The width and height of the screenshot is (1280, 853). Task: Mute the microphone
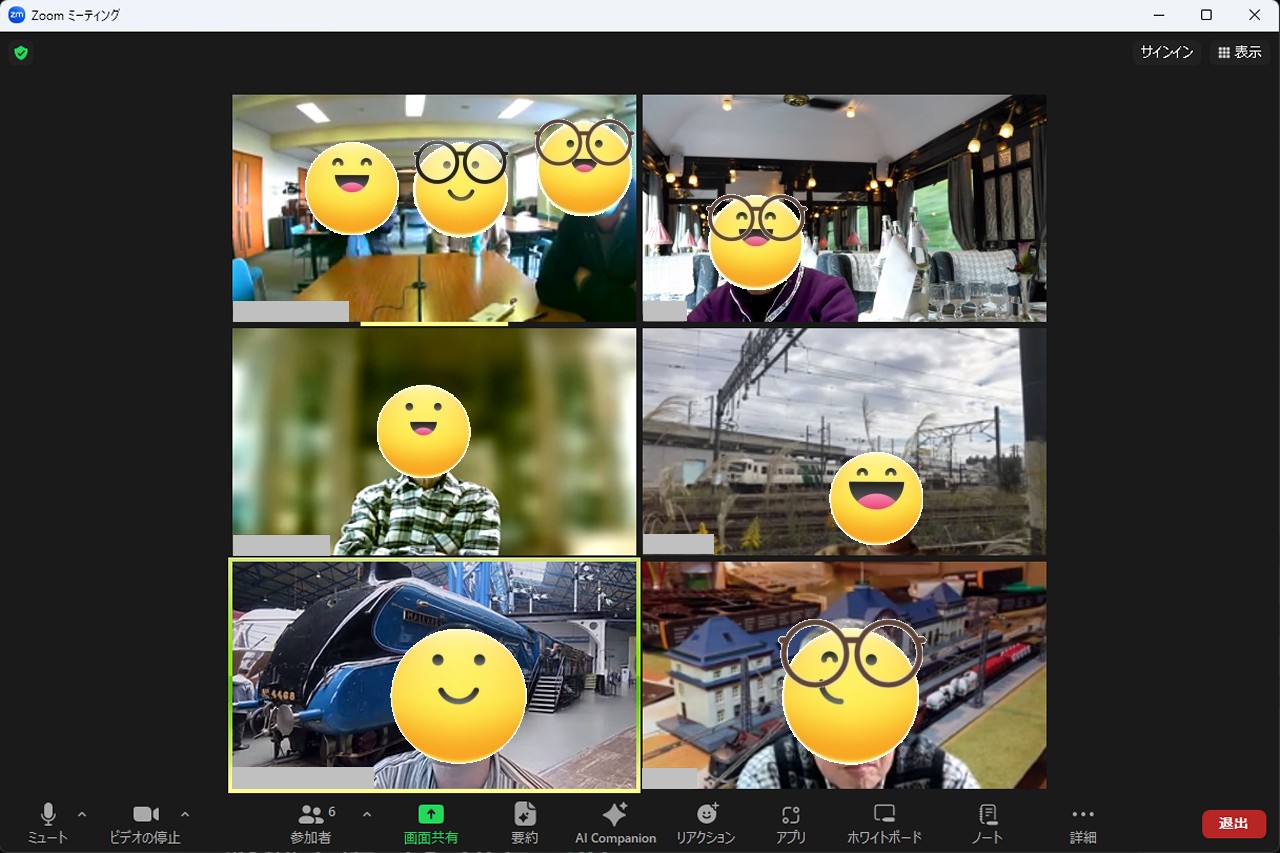click(x=47, y=823)
